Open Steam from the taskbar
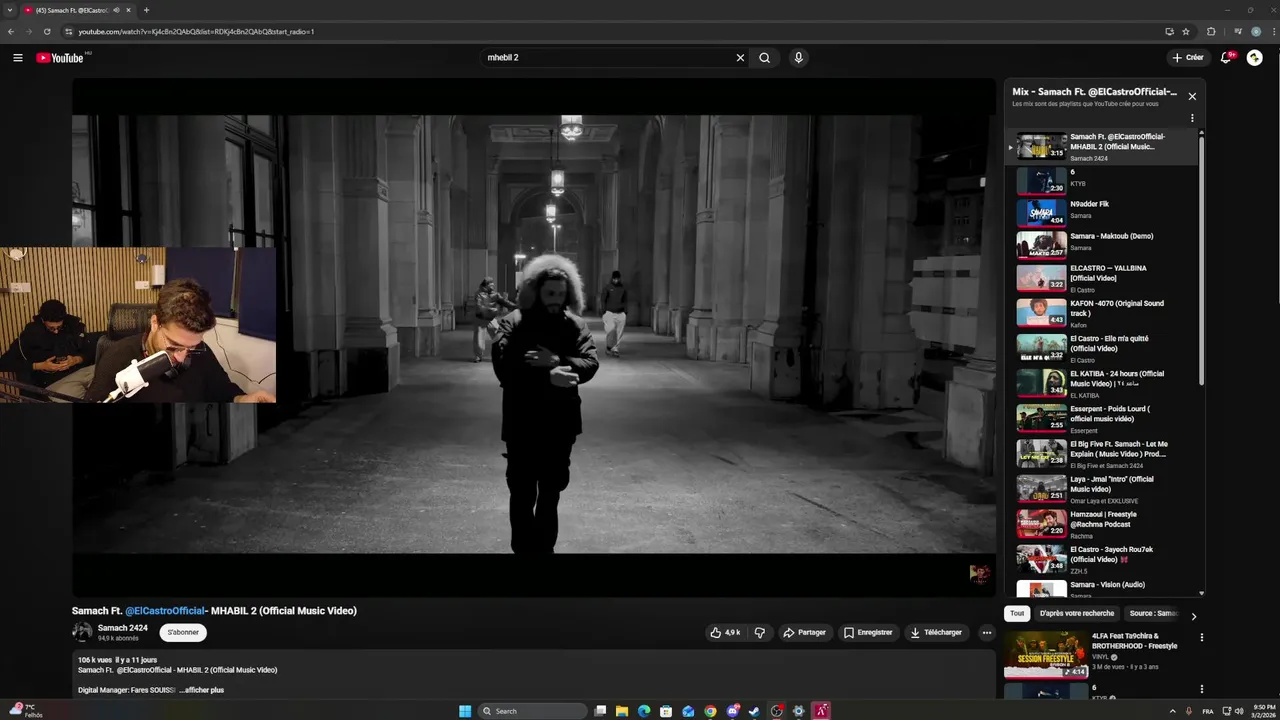The image size is (1280, 720). pyautogui.click(x=754, y=711)
